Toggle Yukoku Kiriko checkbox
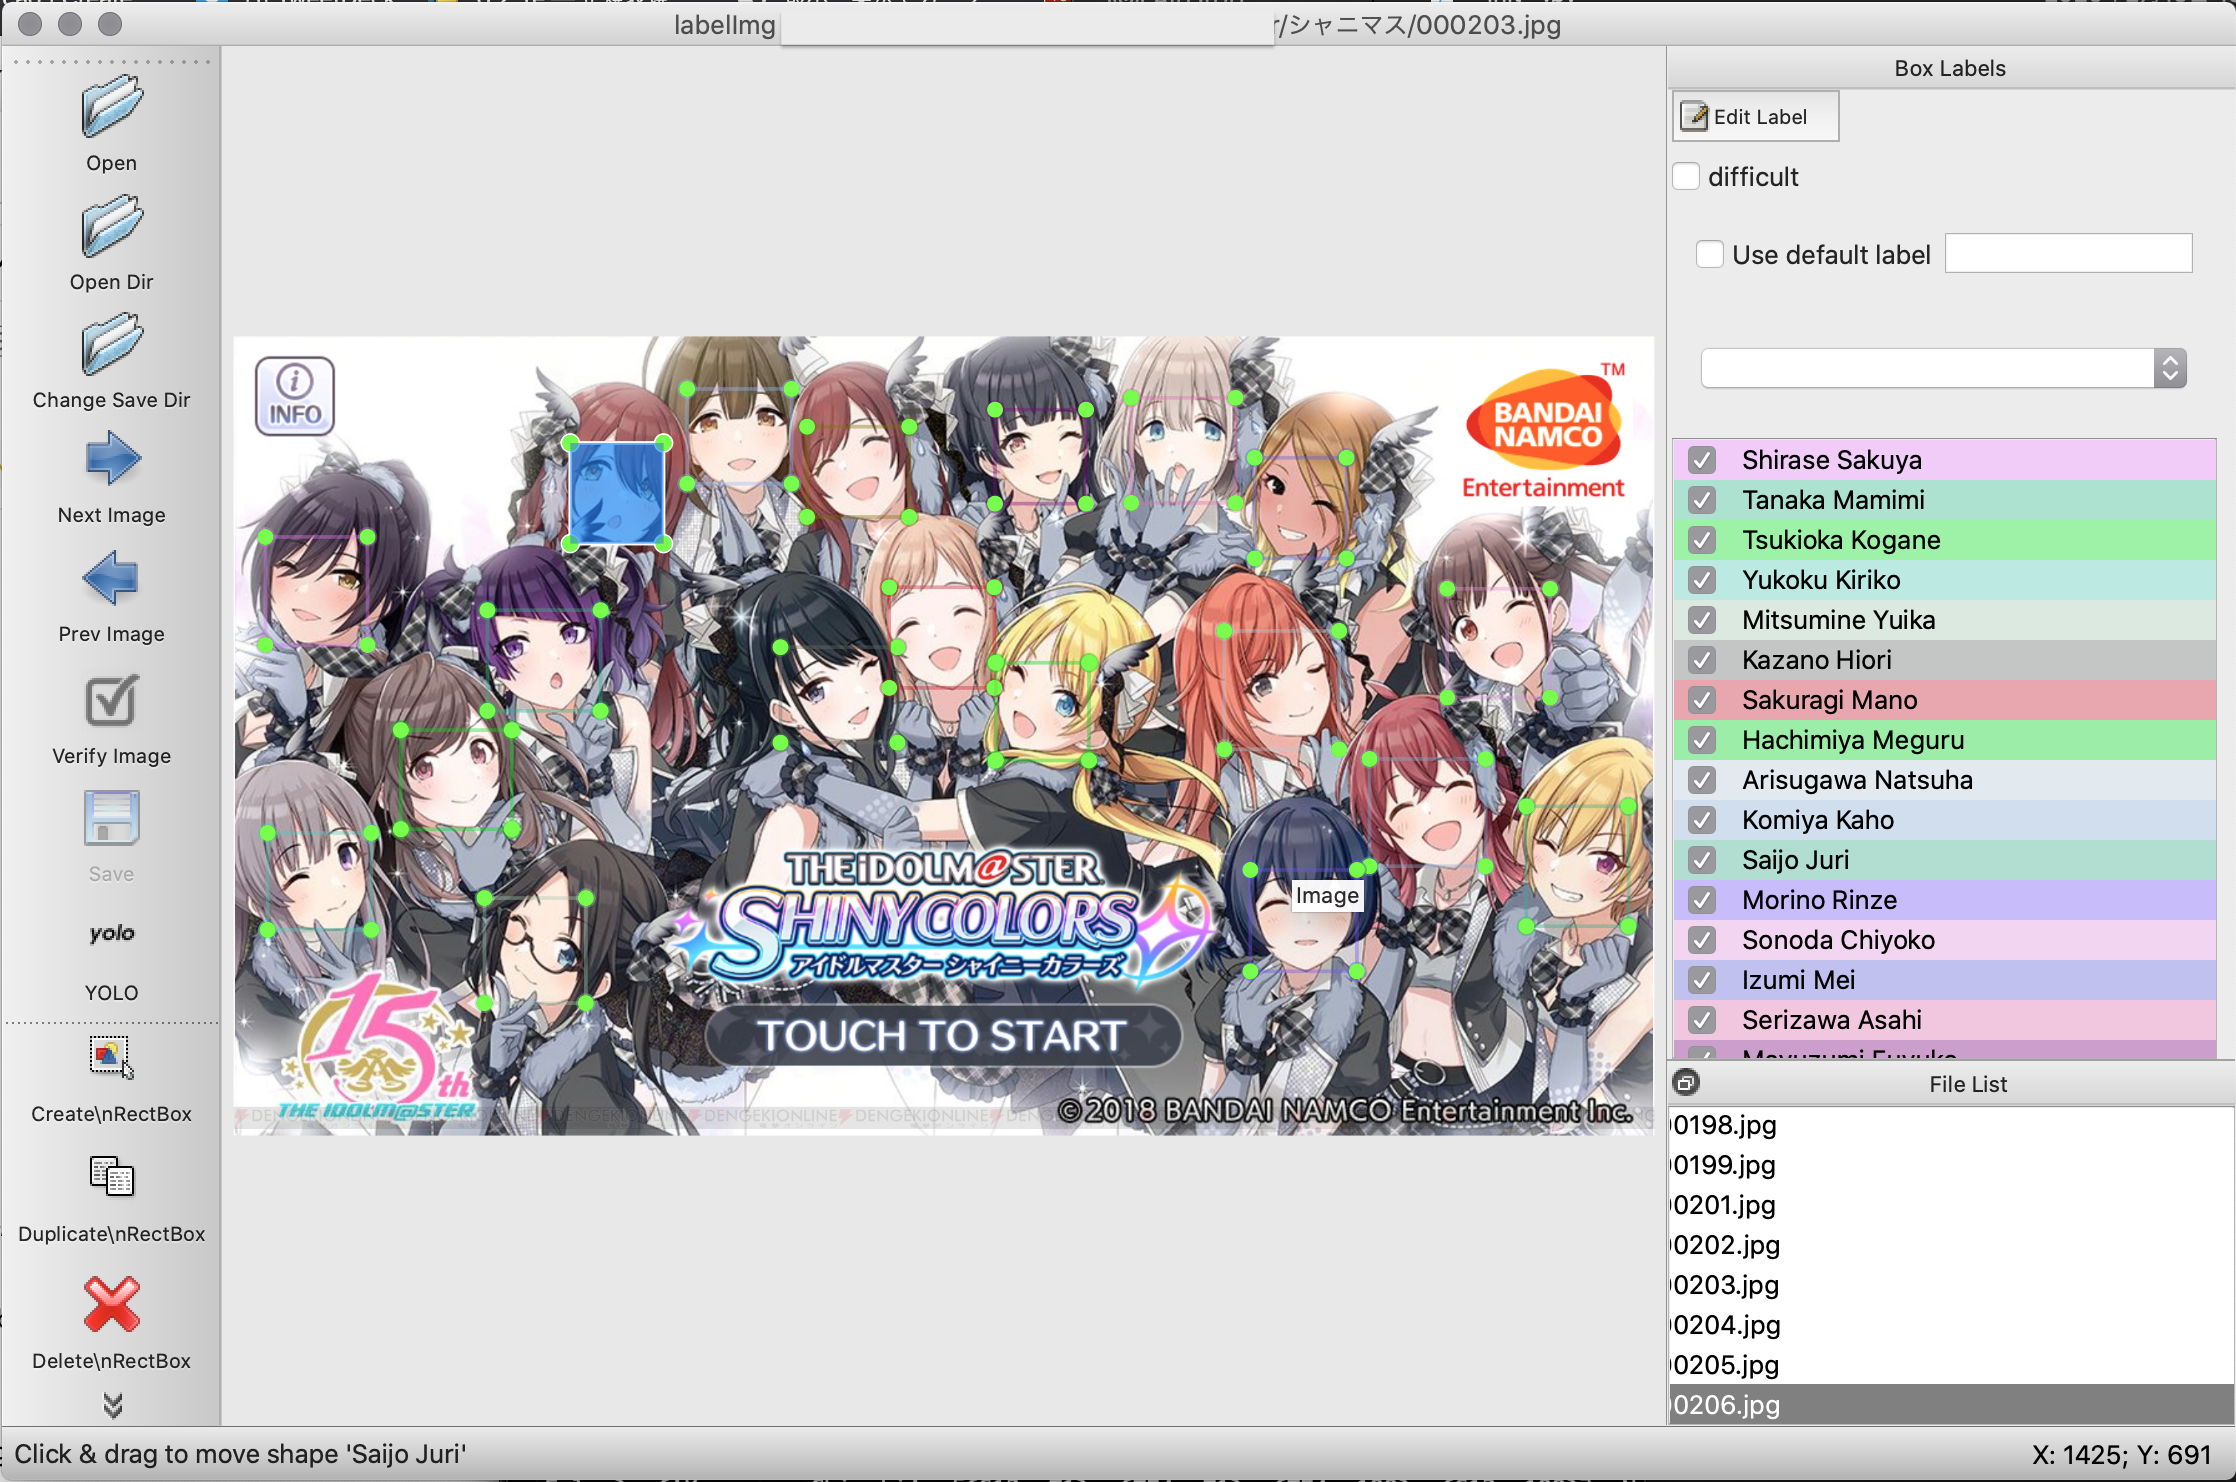Screen dimensions: 2236x1482 tap(1701, 580)
